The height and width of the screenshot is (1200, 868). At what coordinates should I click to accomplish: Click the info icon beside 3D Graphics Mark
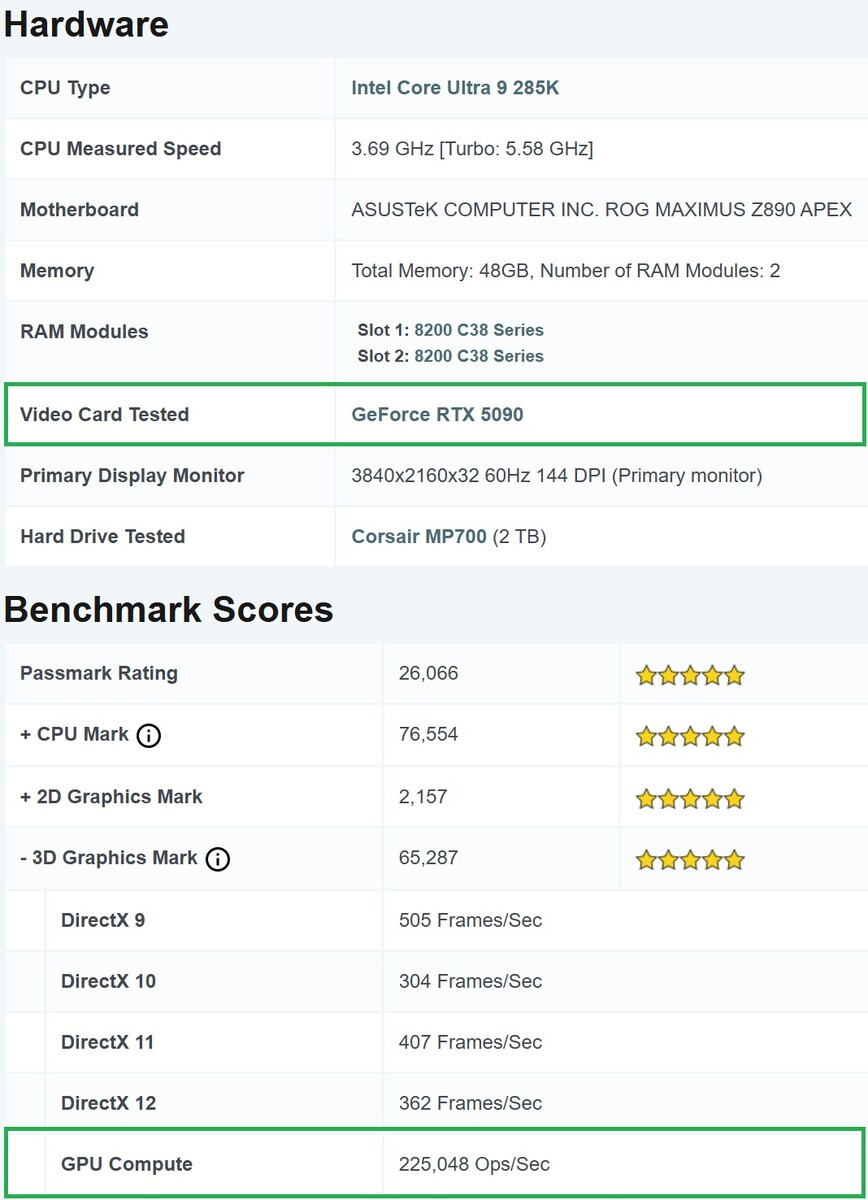coord(217,859)
